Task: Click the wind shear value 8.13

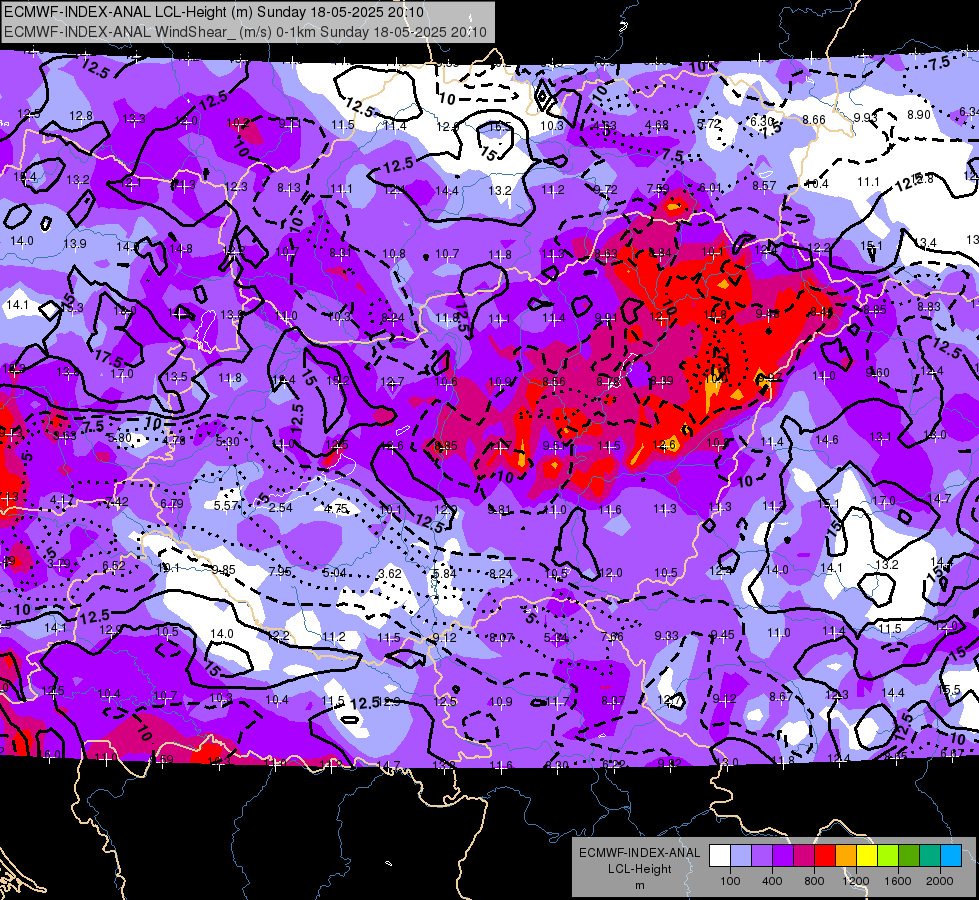Action: 289,187
